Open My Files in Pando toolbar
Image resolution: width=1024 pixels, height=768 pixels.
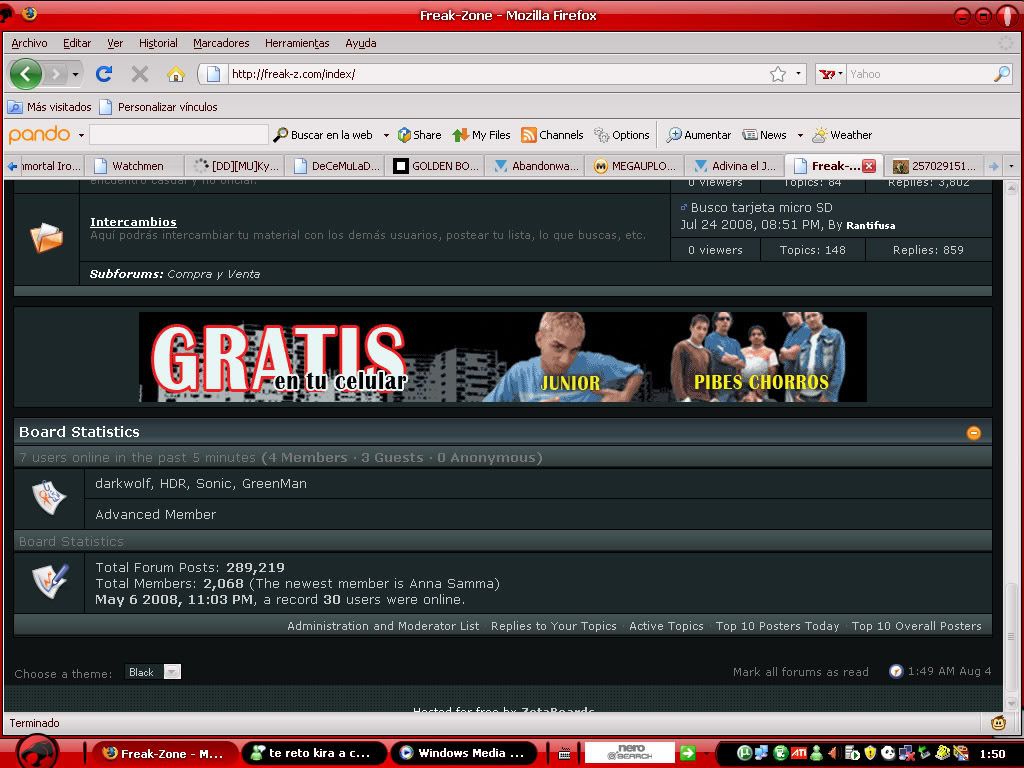tap(481, 135)
